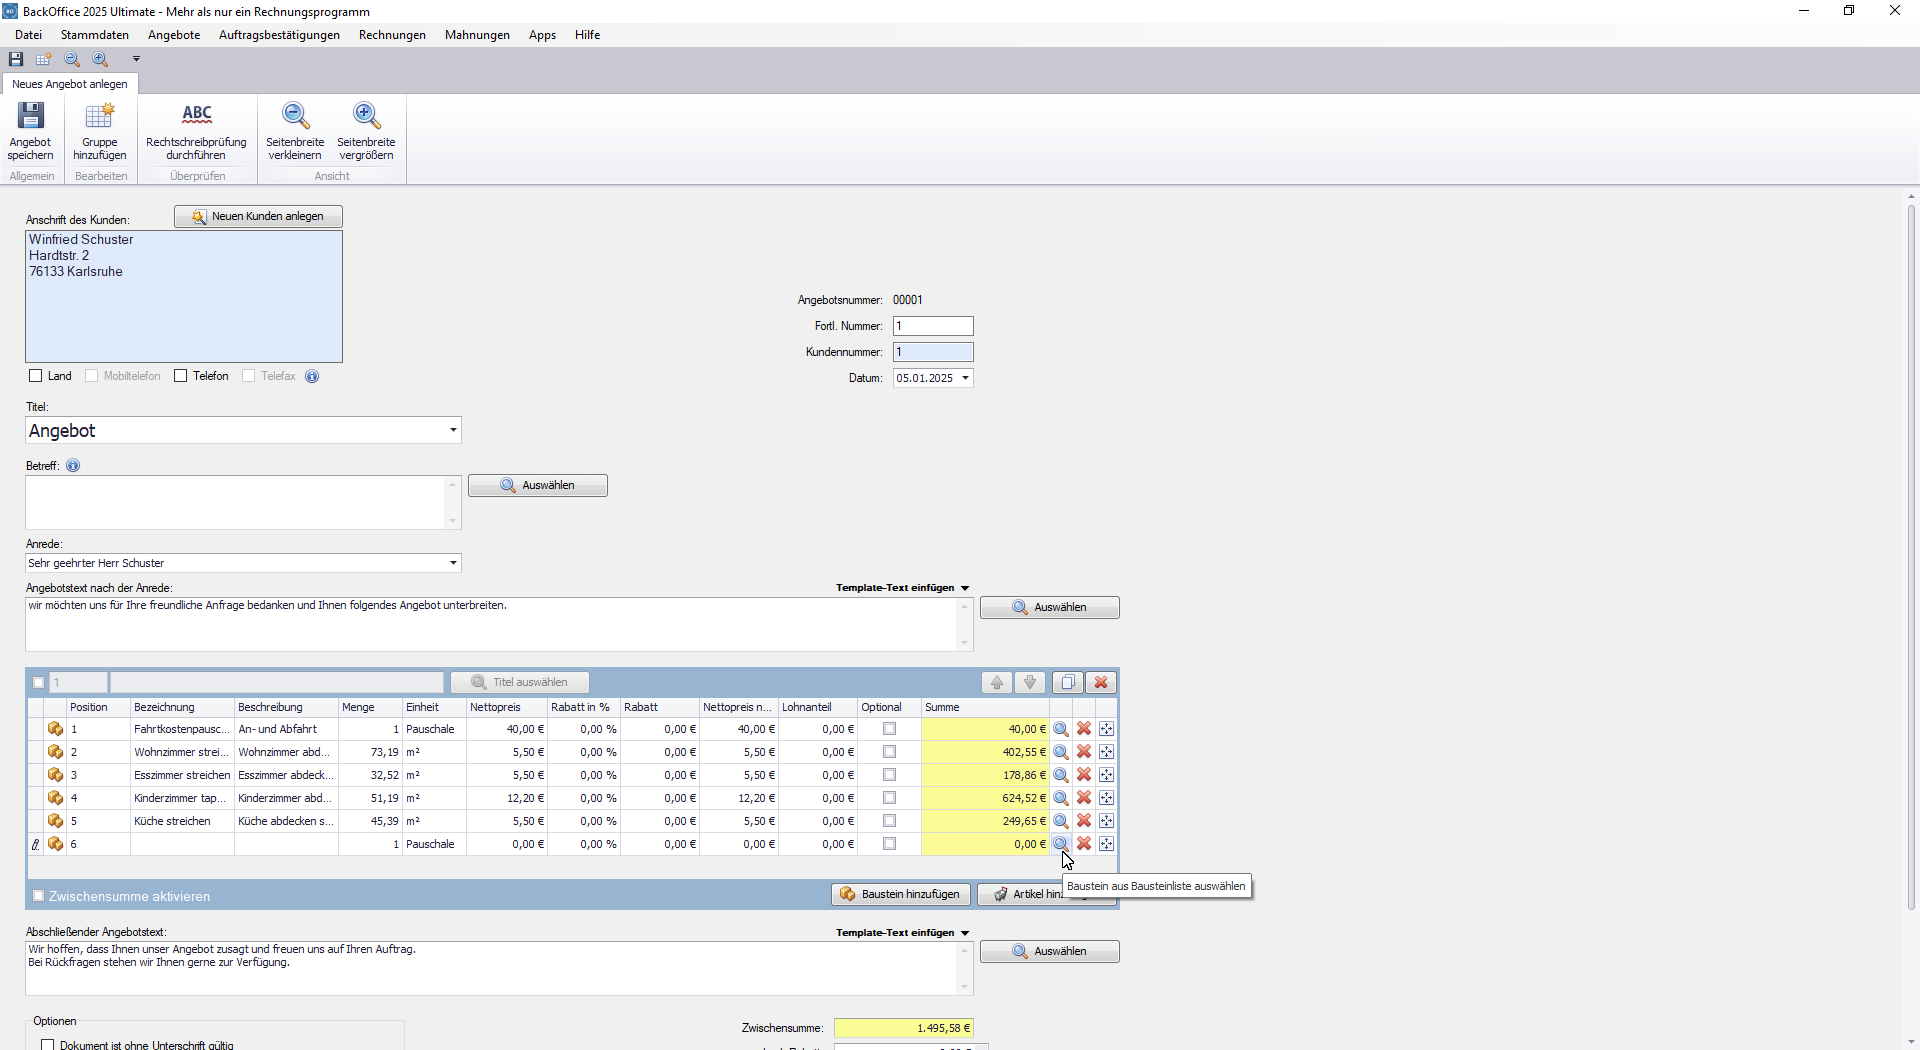Enable the Telefon checkbox

point(181,376)
